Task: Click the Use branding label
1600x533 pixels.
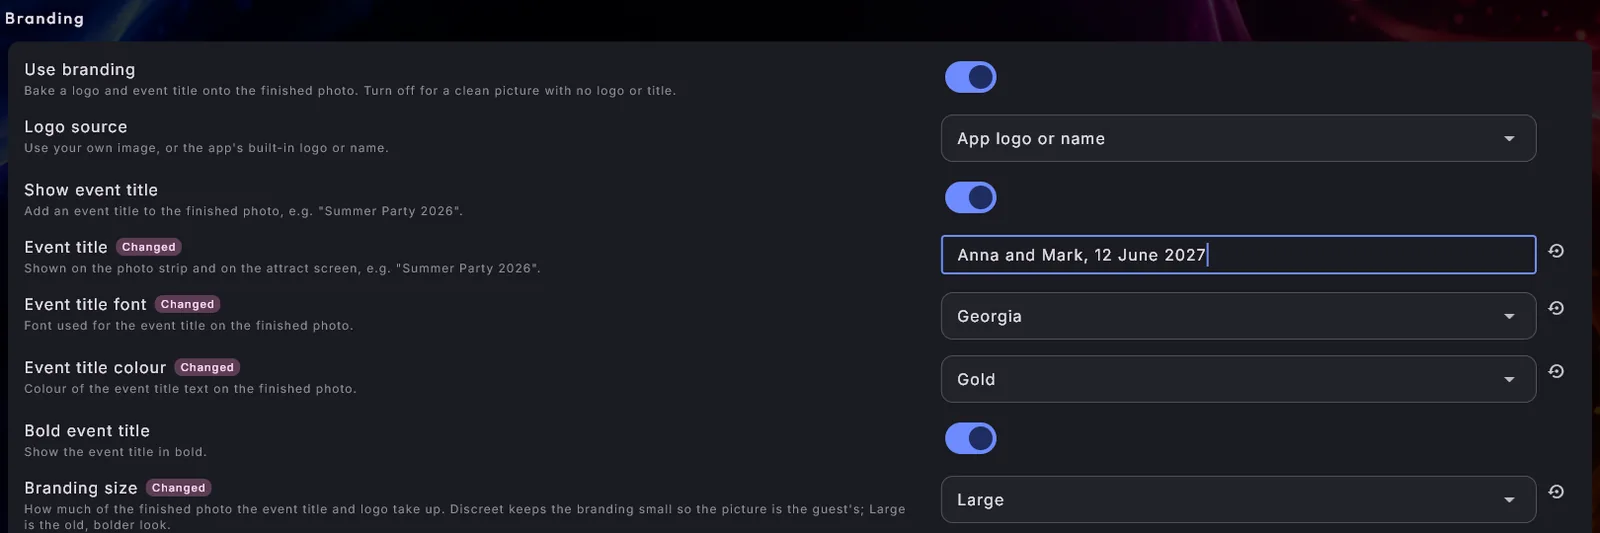Action: tap(80, 69)
